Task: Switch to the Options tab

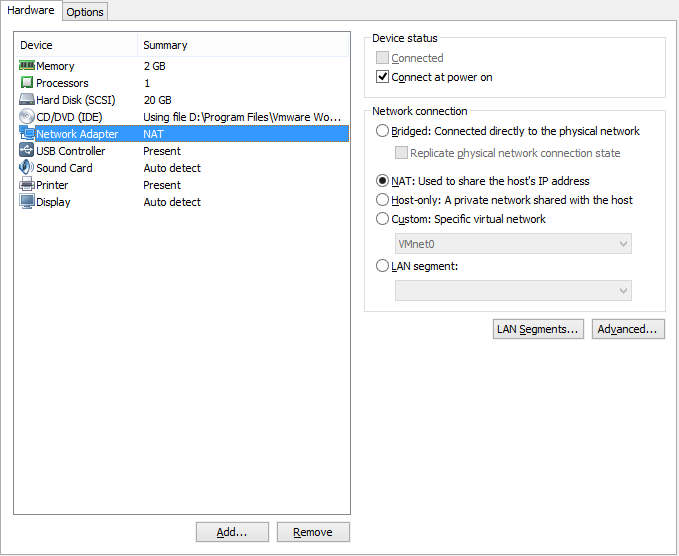Action: coord(85,12)
